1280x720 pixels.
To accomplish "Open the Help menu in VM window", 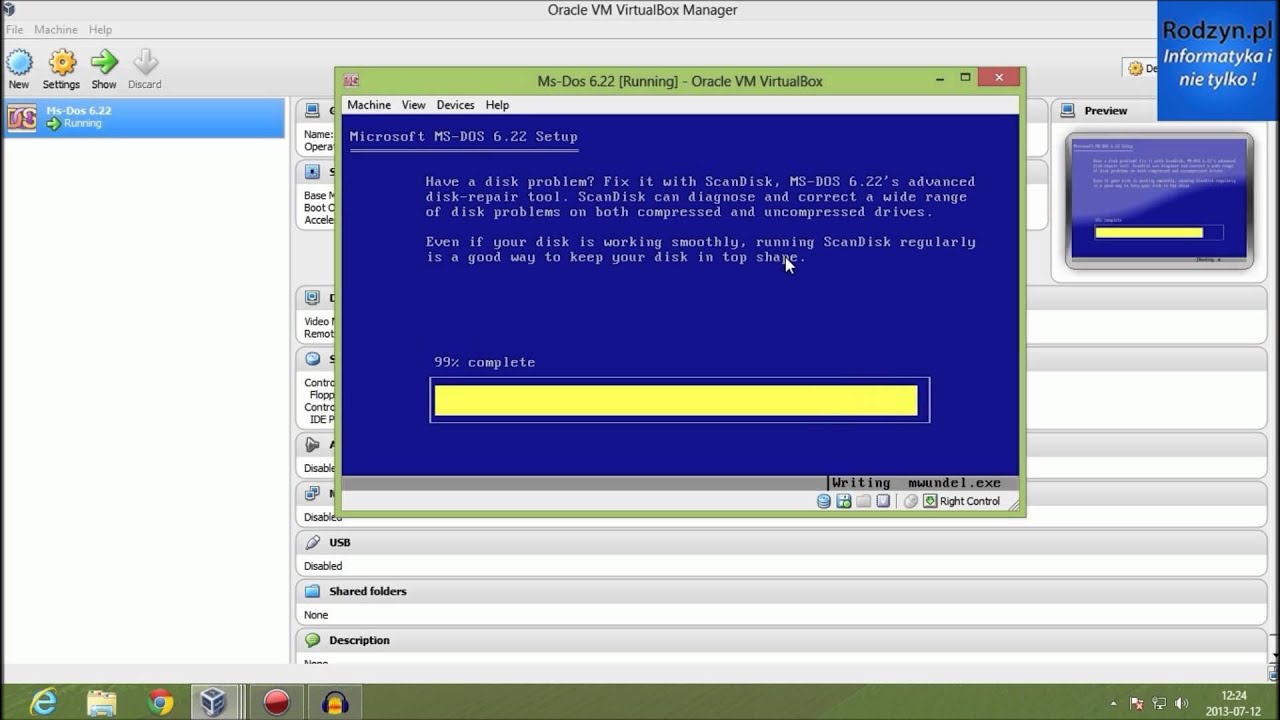I will tap(497, 105).
